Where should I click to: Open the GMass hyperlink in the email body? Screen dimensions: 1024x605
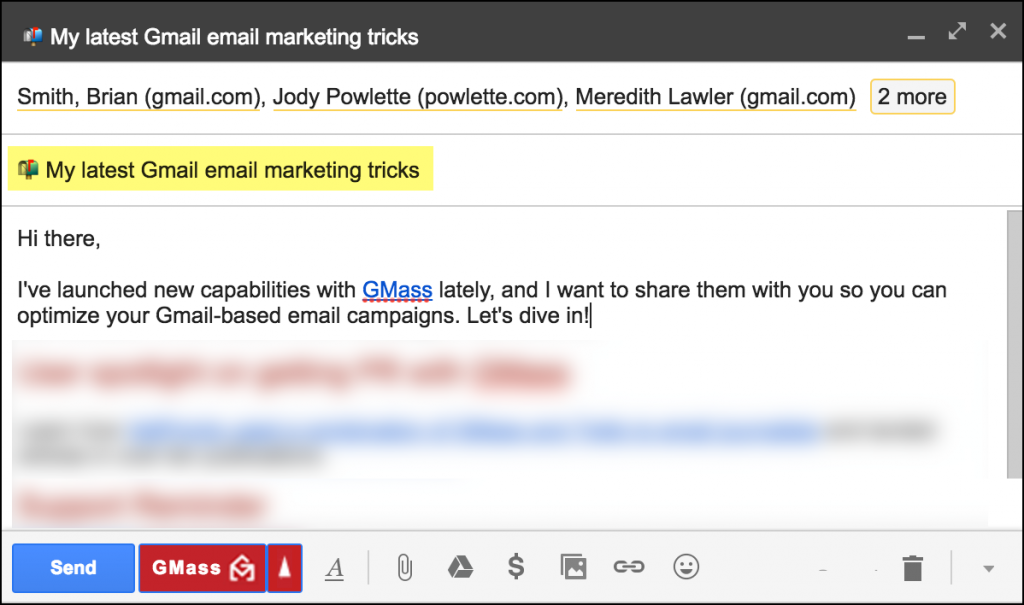(x=397, y=289)
